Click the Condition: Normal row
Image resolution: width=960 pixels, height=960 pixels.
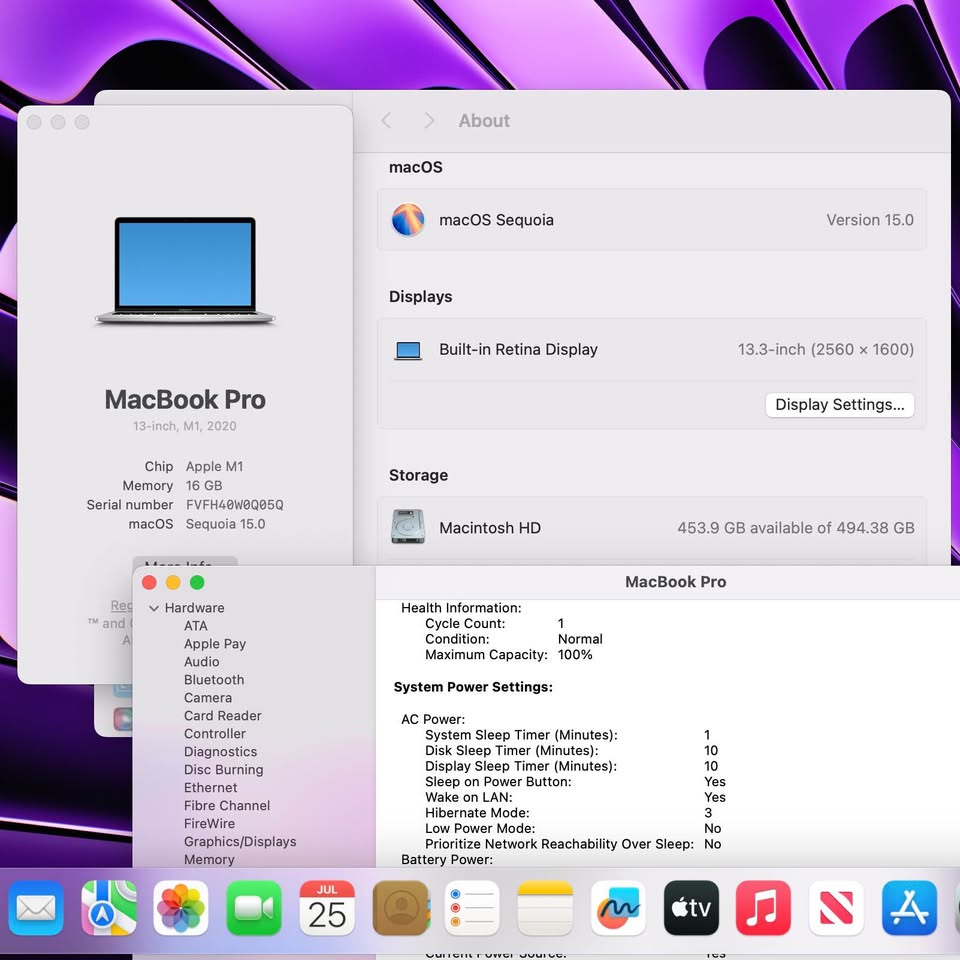(514, 639)
